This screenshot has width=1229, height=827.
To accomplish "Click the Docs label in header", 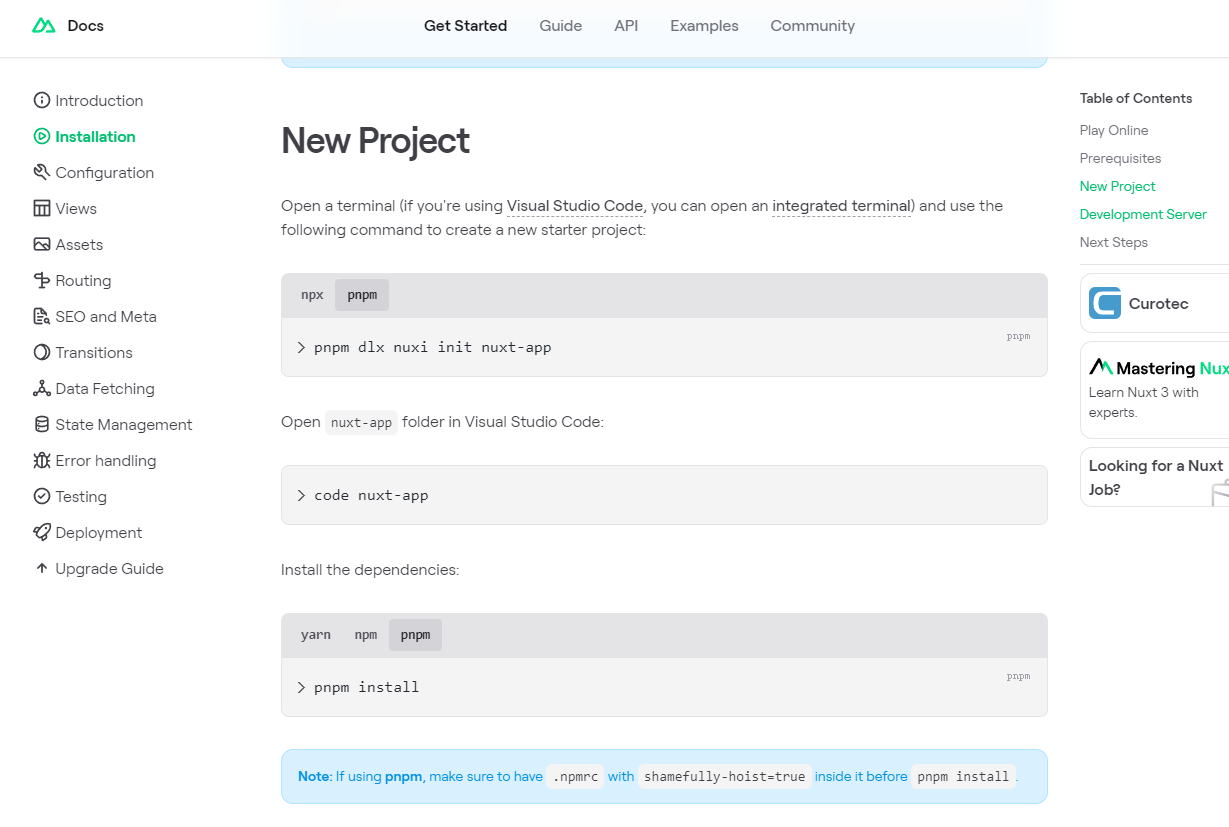I will [85, 26].
